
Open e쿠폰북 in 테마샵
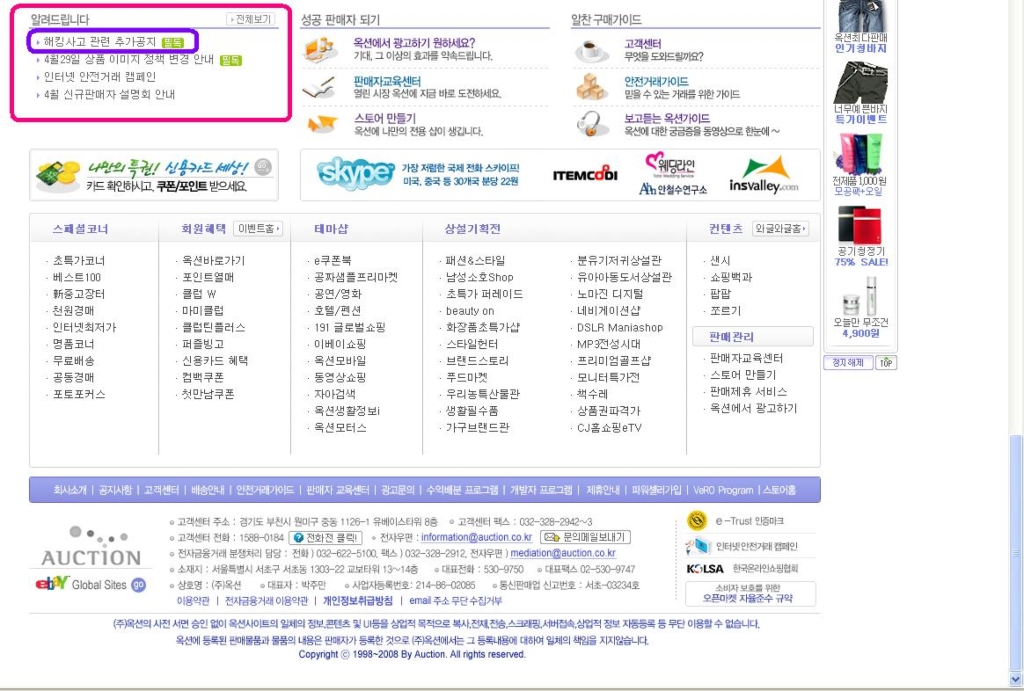click(332, 261)
